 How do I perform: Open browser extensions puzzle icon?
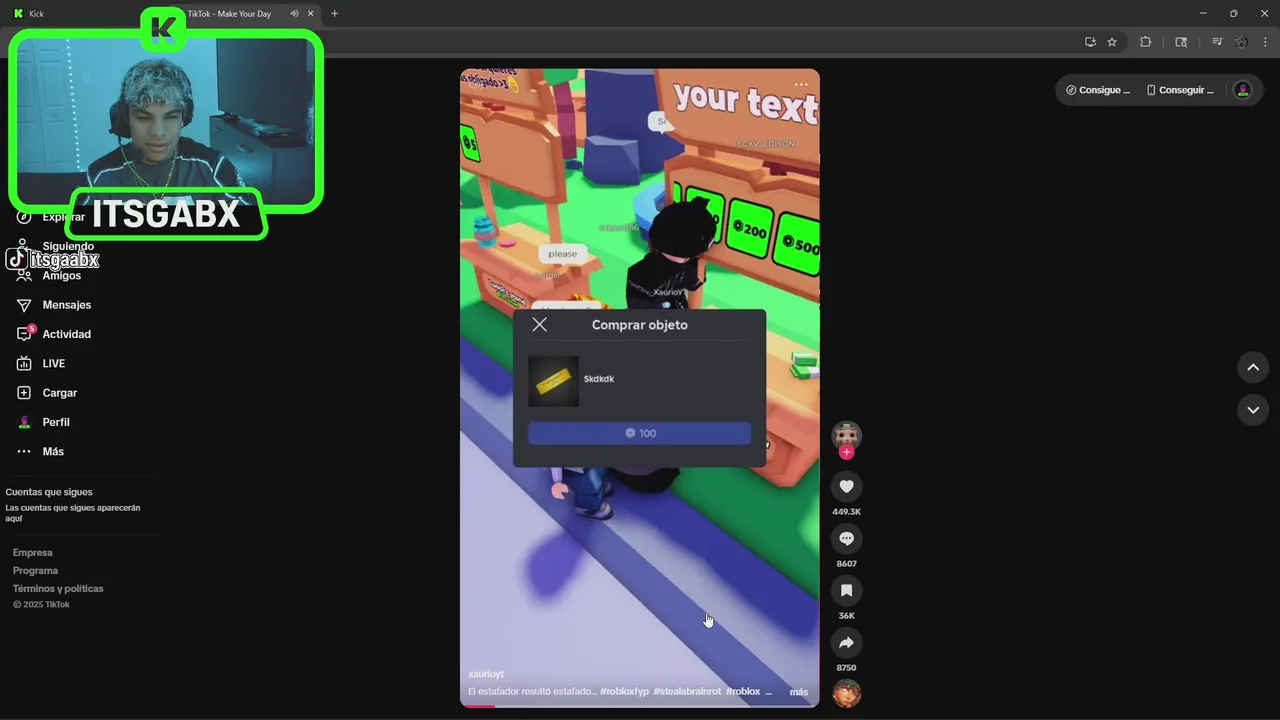[x=1146, y=42]
